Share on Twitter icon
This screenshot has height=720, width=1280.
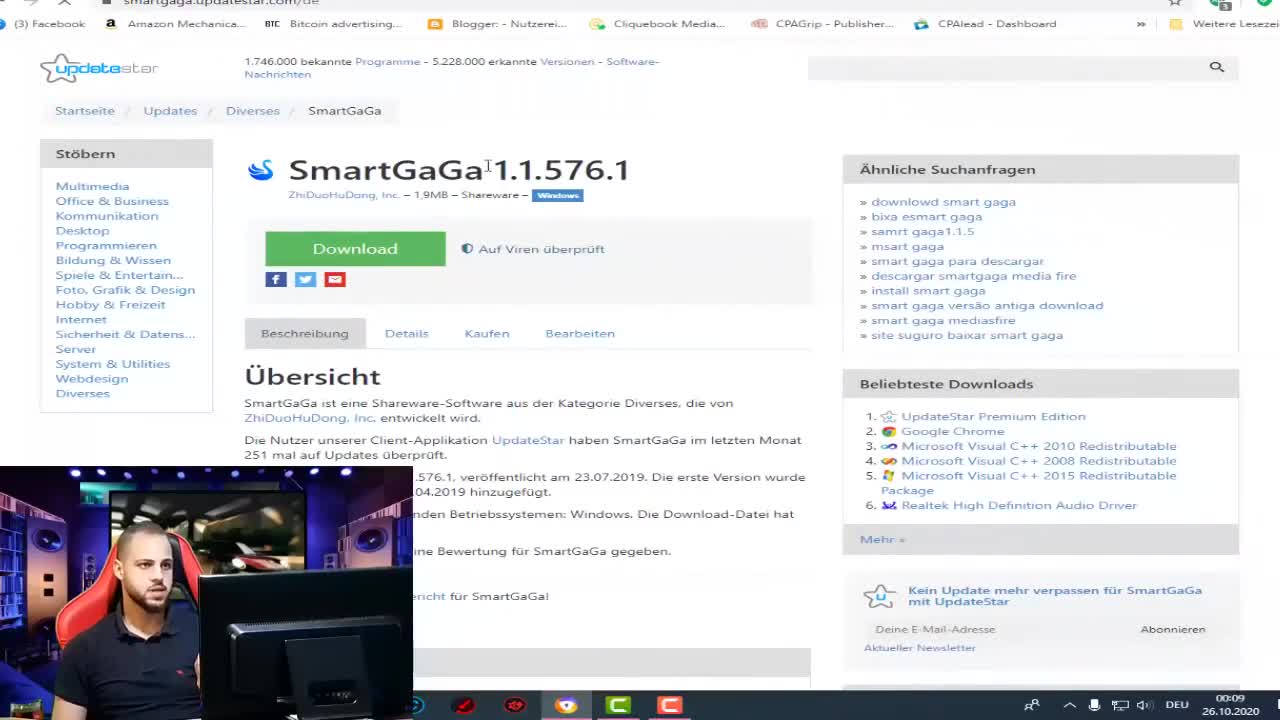tap(305, 279)
